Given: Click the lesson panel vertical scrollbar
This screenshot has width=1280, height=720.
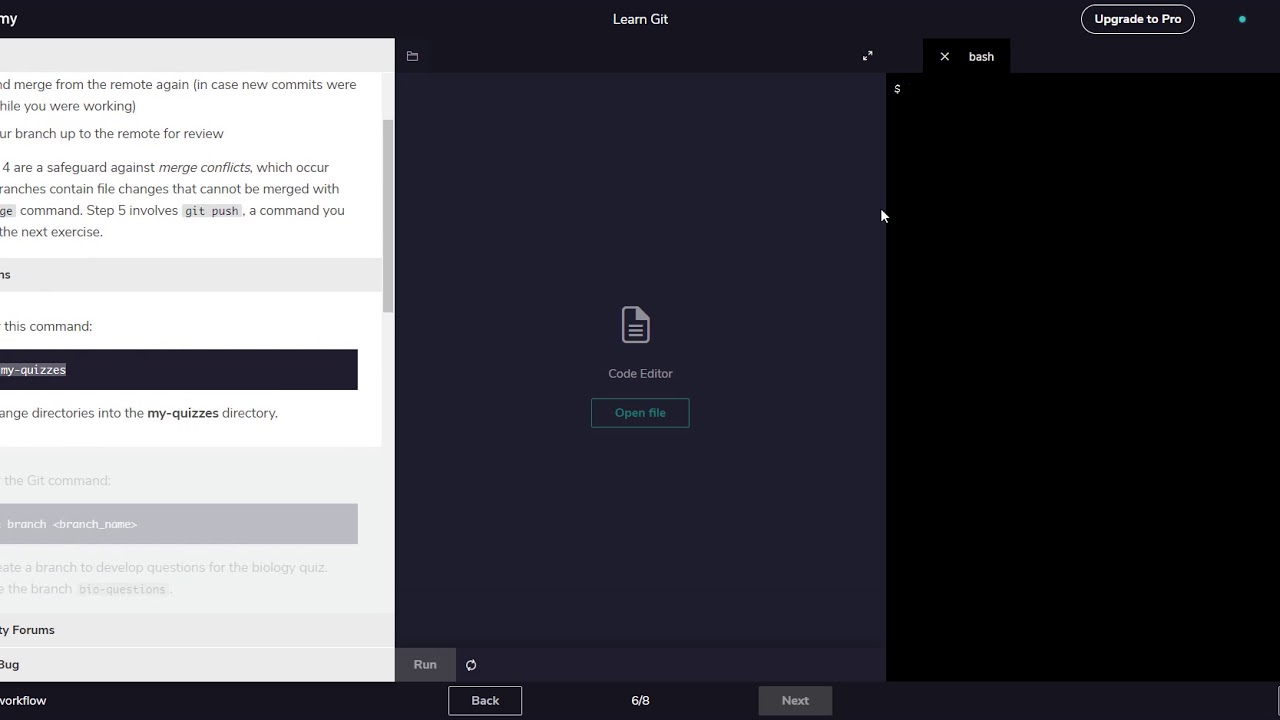Looking at the screenshot, I should pyautogui.click(x=388, y=215).
